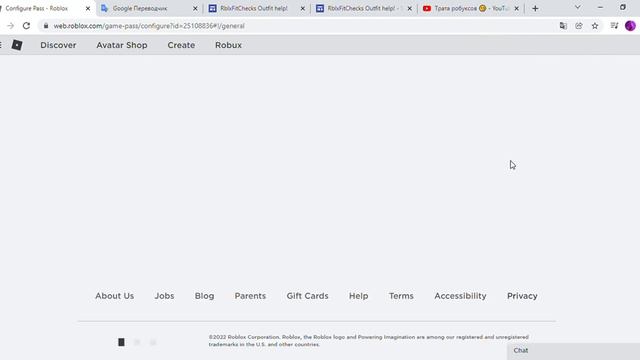Switch to the YouTube Трата робуксов tab
Image resolution: width=640 pixels, height=360 pixels.
coord(471,8)
